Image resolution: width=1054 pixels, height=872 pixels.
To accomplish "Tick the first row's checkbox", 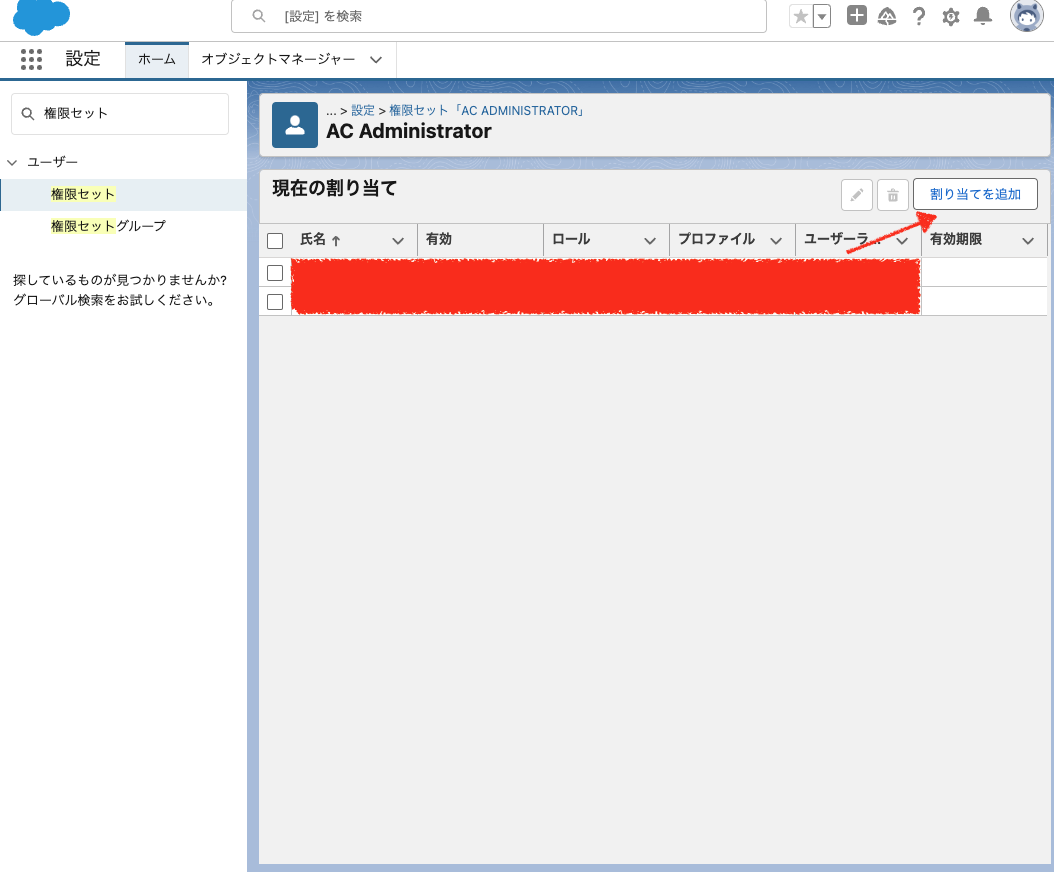I will click(x=275, y=272).
